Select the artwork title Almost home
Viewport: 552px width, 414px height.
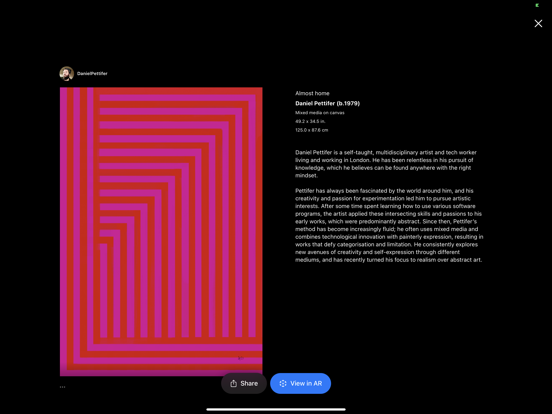[x=312, y=93]
